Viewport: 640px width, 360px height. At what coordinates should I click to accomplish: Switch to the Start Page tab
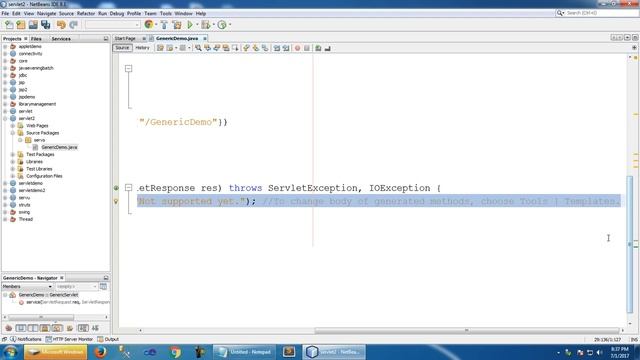[125, 38]
